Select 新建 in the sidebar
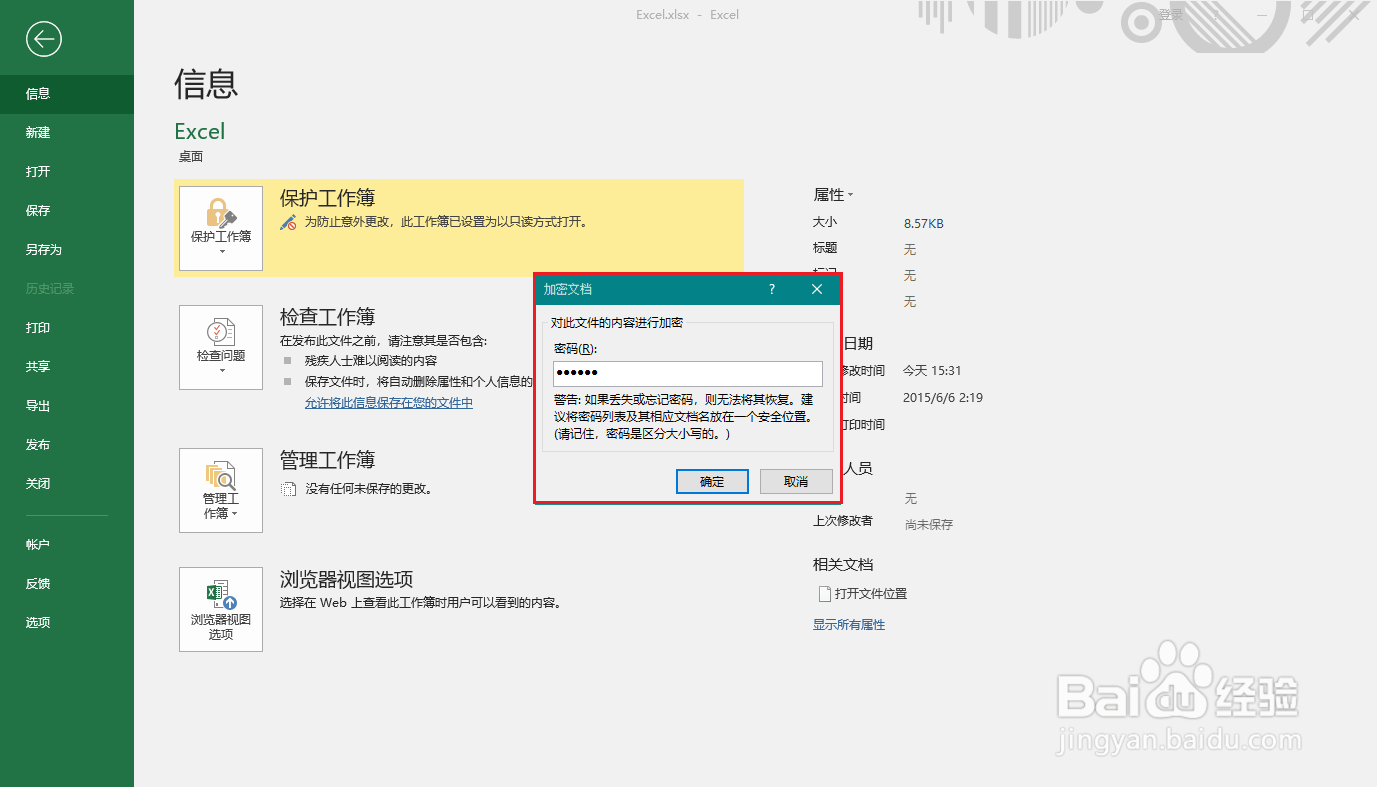Image resolution: width=1377 pixels, height=787 pixels. coord(67,133)
